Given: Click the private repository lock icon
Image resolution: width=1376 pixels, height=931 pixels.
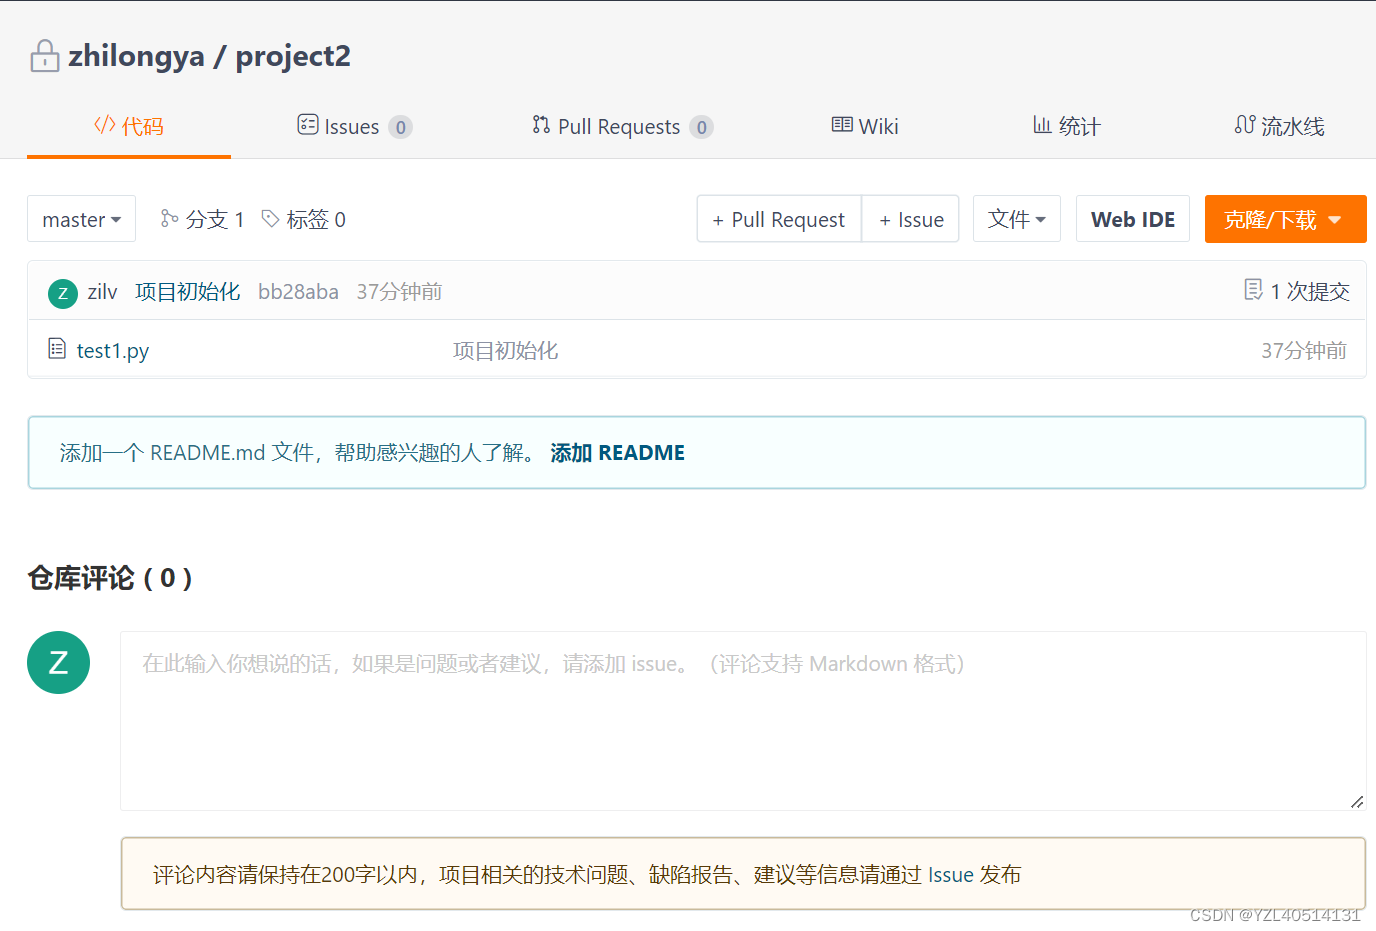Looking at the screenshot, I should 45,56.
